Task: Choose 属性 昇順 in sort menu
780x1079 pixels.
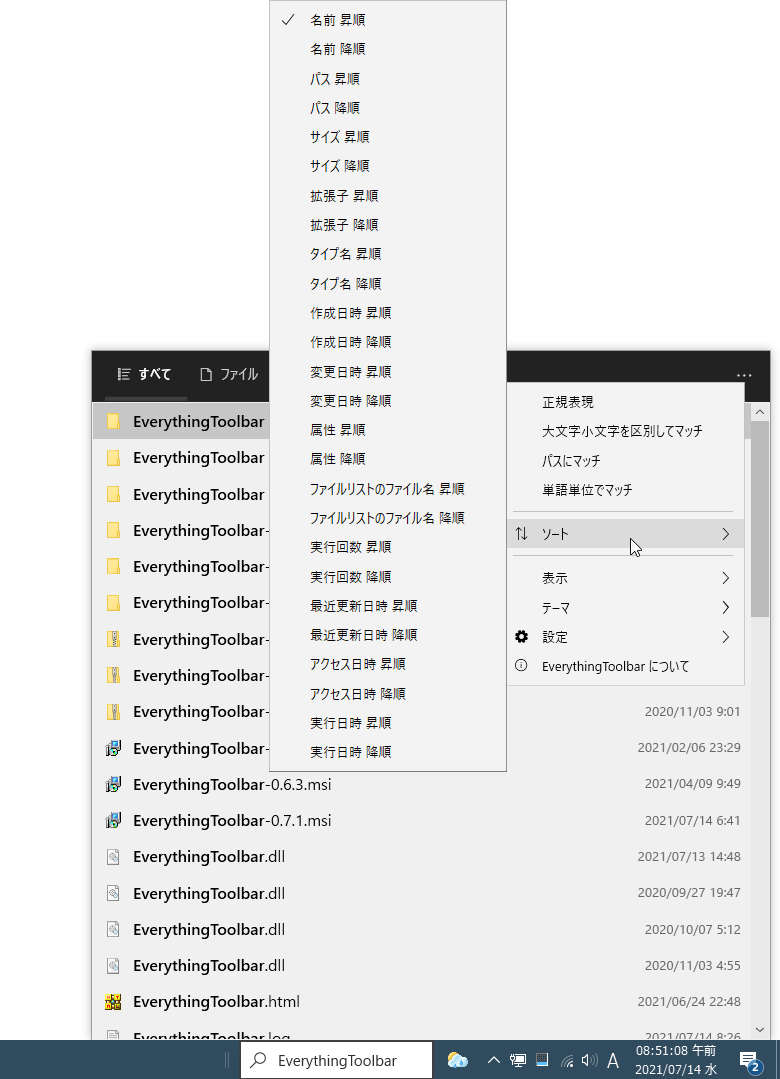Action: pos(388,429)
